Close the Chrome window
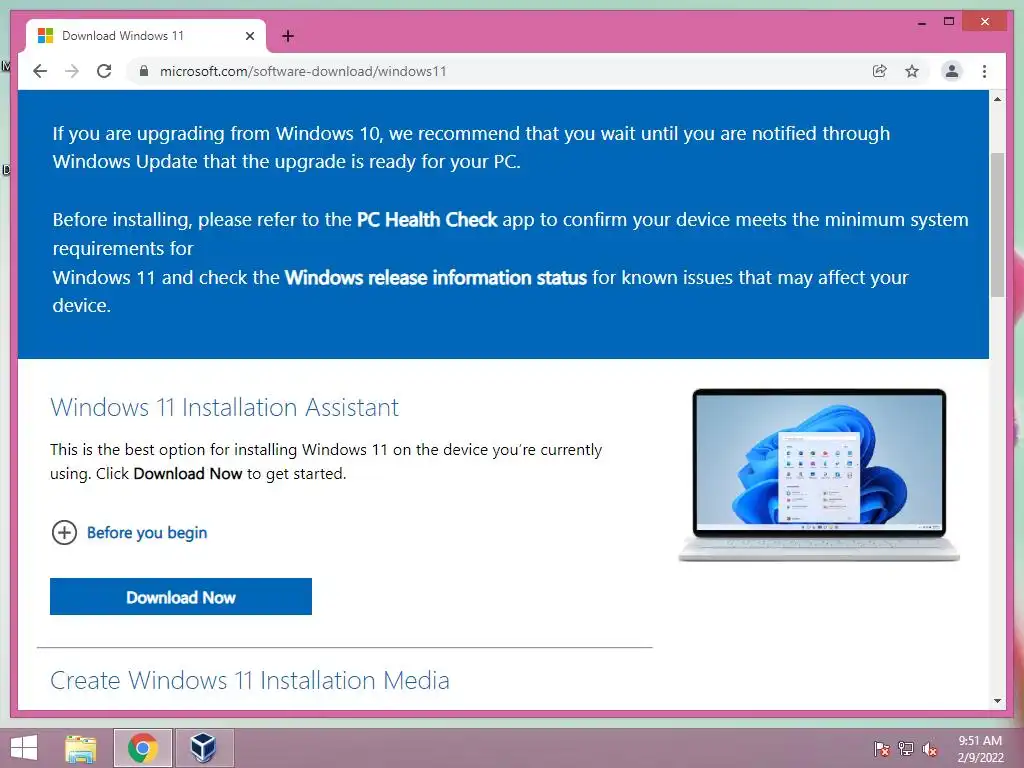Screen dimensions: 1024x768 [985, 22]
